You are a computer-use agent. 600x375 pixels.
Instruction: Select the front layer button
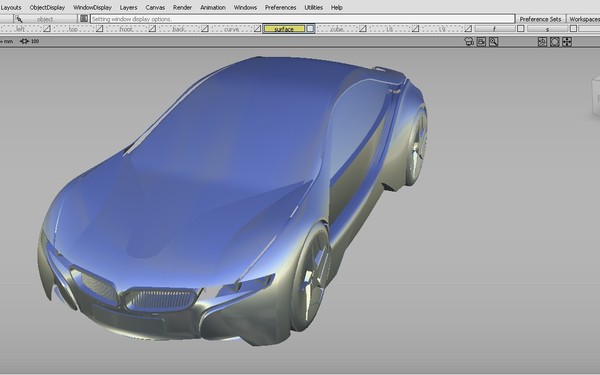tap(126, 29)
